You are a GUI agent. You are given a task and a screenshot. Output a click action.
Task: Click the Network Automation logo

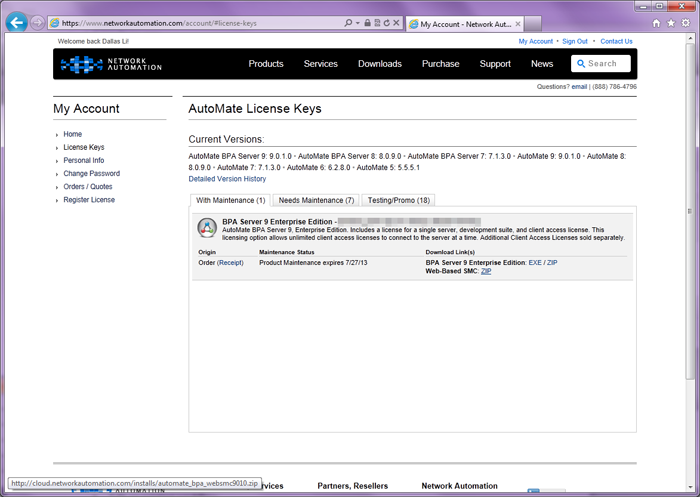click(111, 64)
